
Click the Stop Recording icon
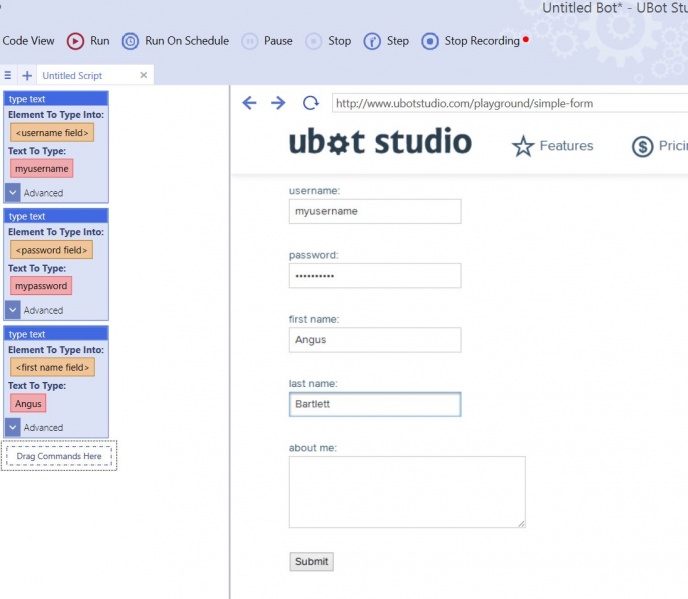[430, 41]
